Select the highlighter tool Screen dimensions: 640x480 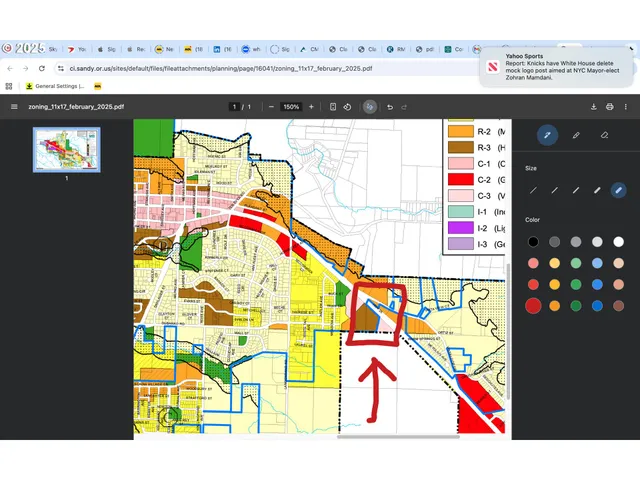coord(576,135)
